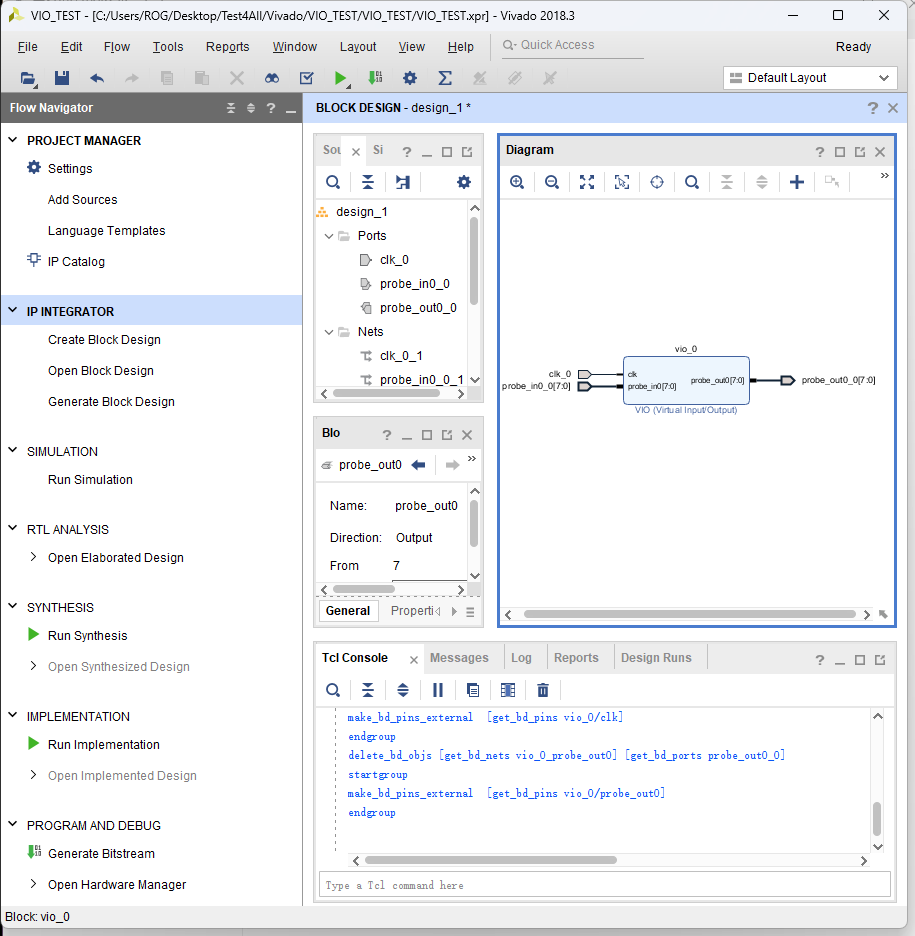Image resolution: width=915 pixels, height=936 pixels.
Task: Open Sources panel settings gear
Action: 464,182
